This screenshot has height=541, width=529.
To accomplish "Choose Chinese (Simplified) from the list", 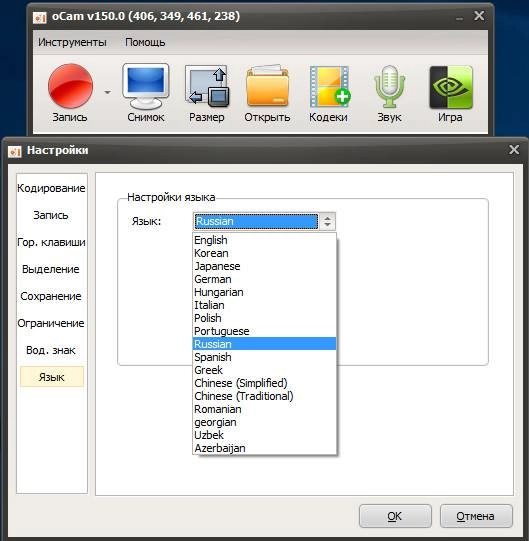I will pos(264,383).
